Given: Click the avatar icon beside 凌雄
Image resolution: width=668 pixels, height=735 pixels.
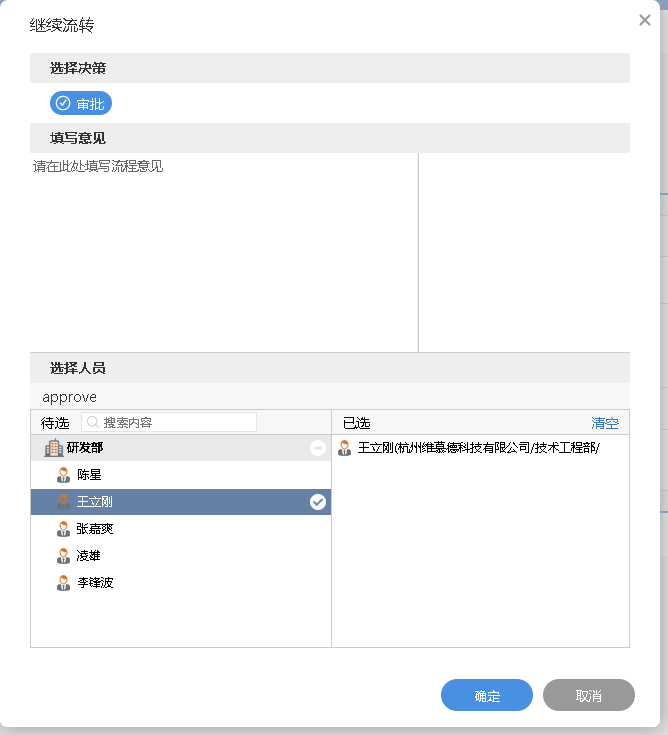Looking at the screenshot, I should (x=64, y=556).
